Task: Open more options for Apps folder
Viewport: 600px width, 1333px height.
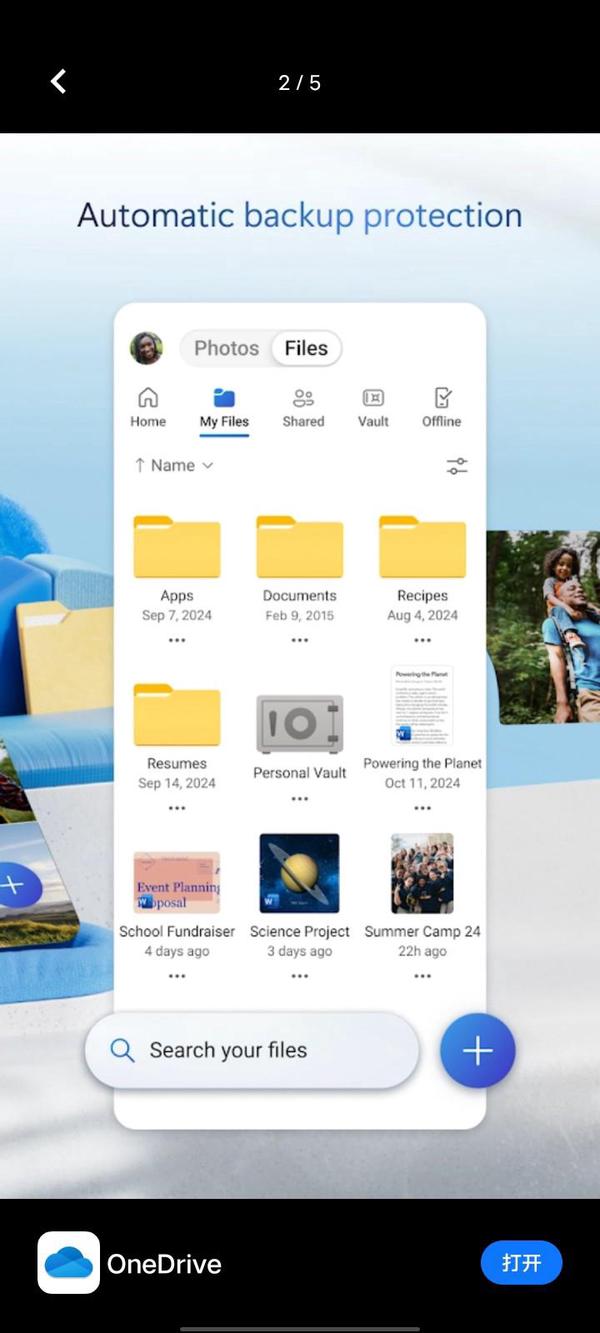Action: click(x=177, y=640)
